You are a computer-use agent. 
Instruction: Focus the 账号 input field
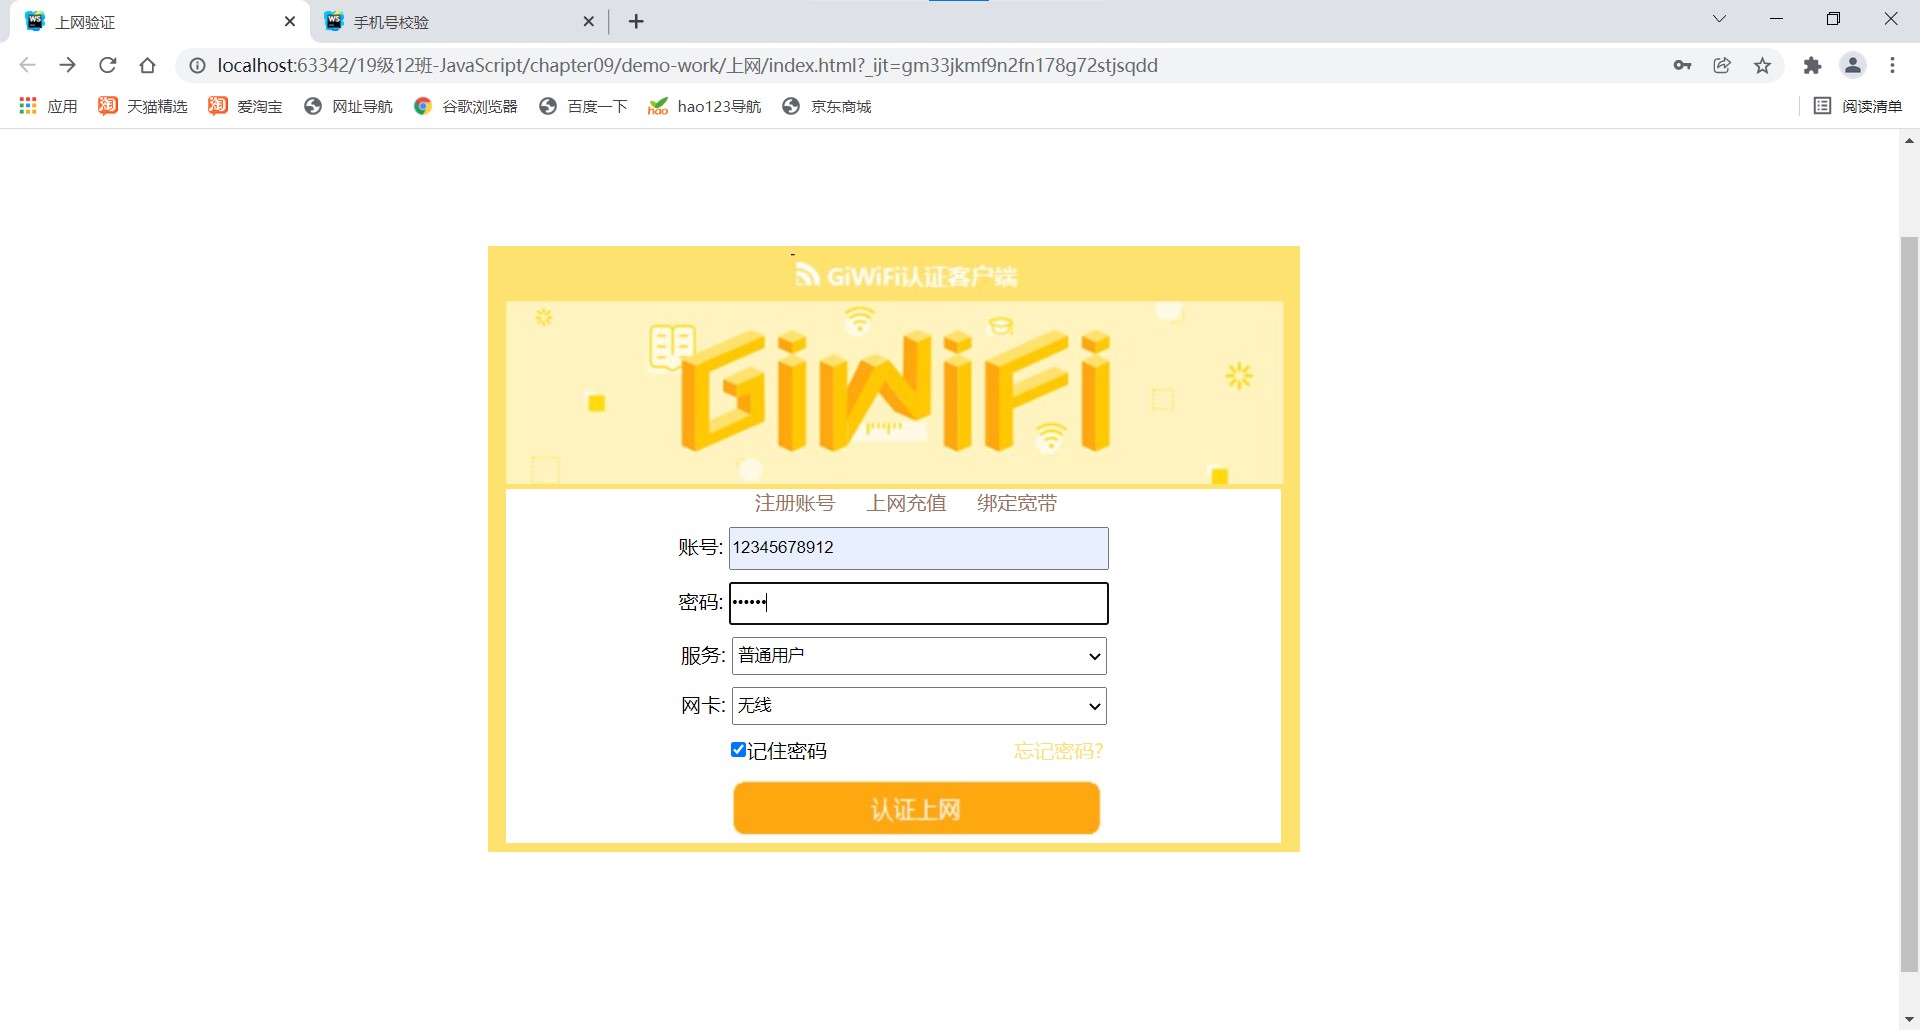click(x=919, y=548)
